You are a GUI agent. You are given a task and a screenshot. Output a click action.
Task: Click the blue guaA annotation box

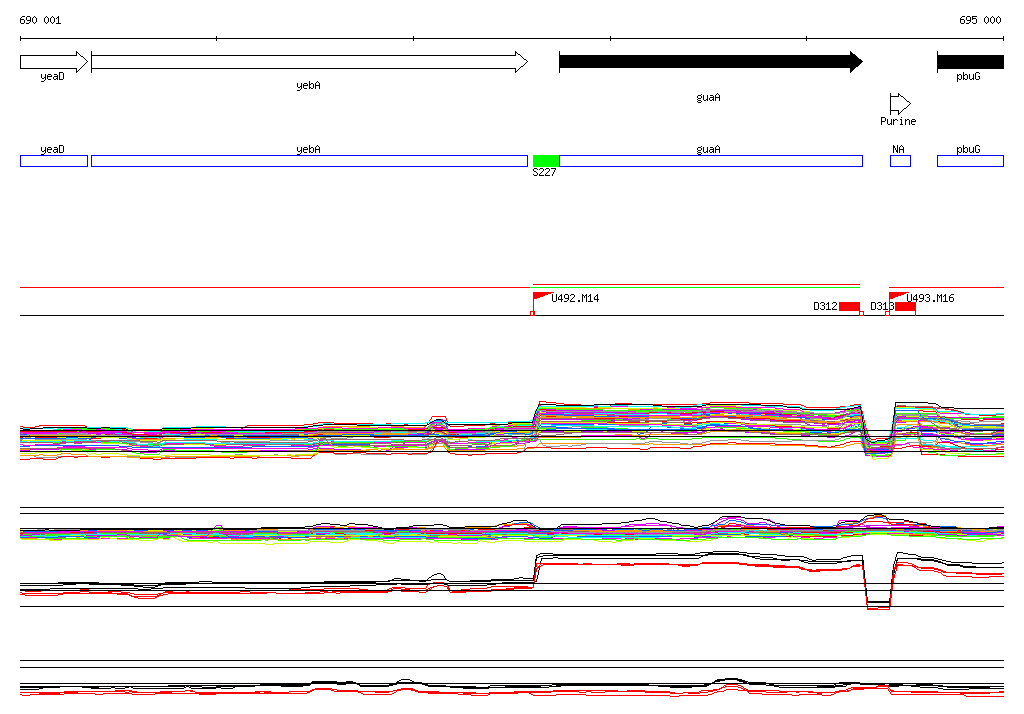tap(711, 161)
